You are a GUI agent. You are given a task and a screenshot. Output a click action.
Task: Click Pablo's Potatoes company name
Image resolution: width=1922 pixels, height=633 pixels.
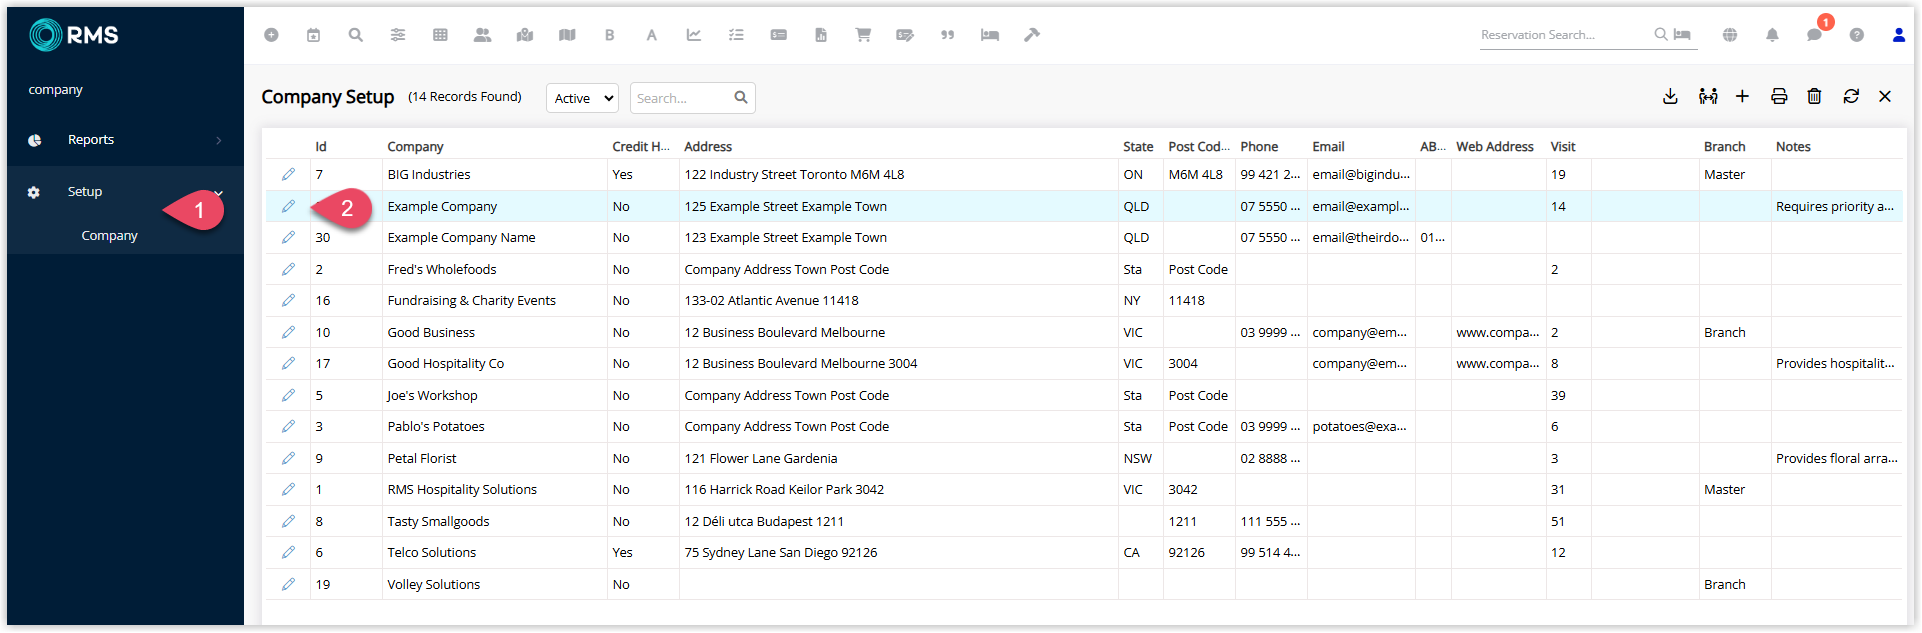[x=436, y=427]
